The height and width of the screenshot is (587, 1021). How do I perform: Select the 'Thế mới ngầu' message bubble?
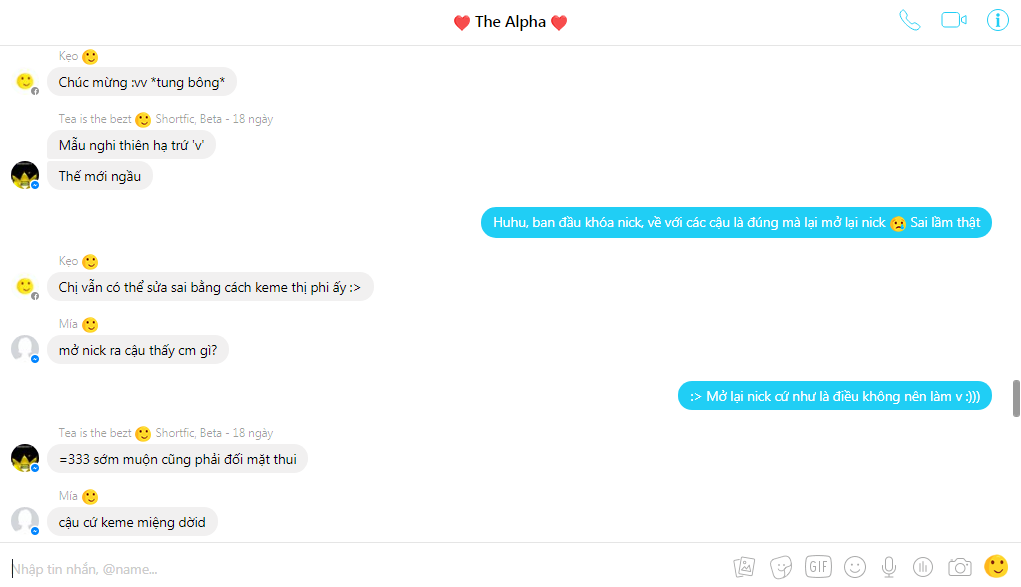[100, 176]
